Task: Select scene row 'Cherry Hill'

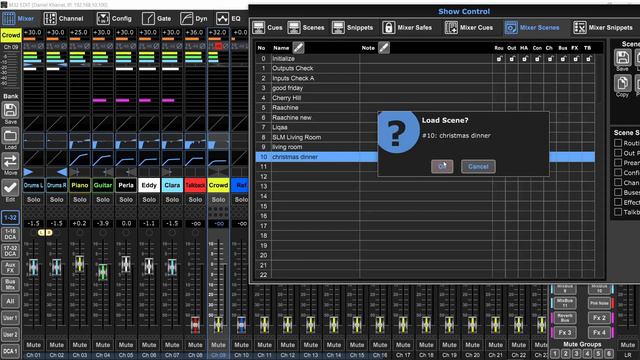Action: (425, 98)
